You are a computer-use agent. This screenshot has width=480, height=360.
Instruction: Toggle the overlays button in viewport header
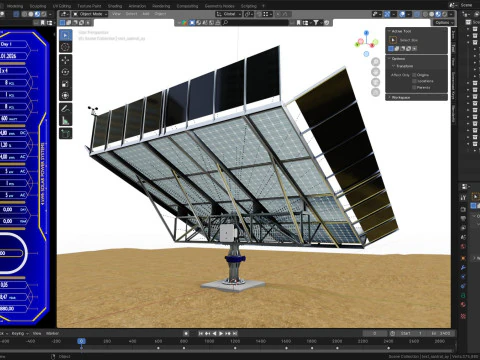[x=402, y=14]
